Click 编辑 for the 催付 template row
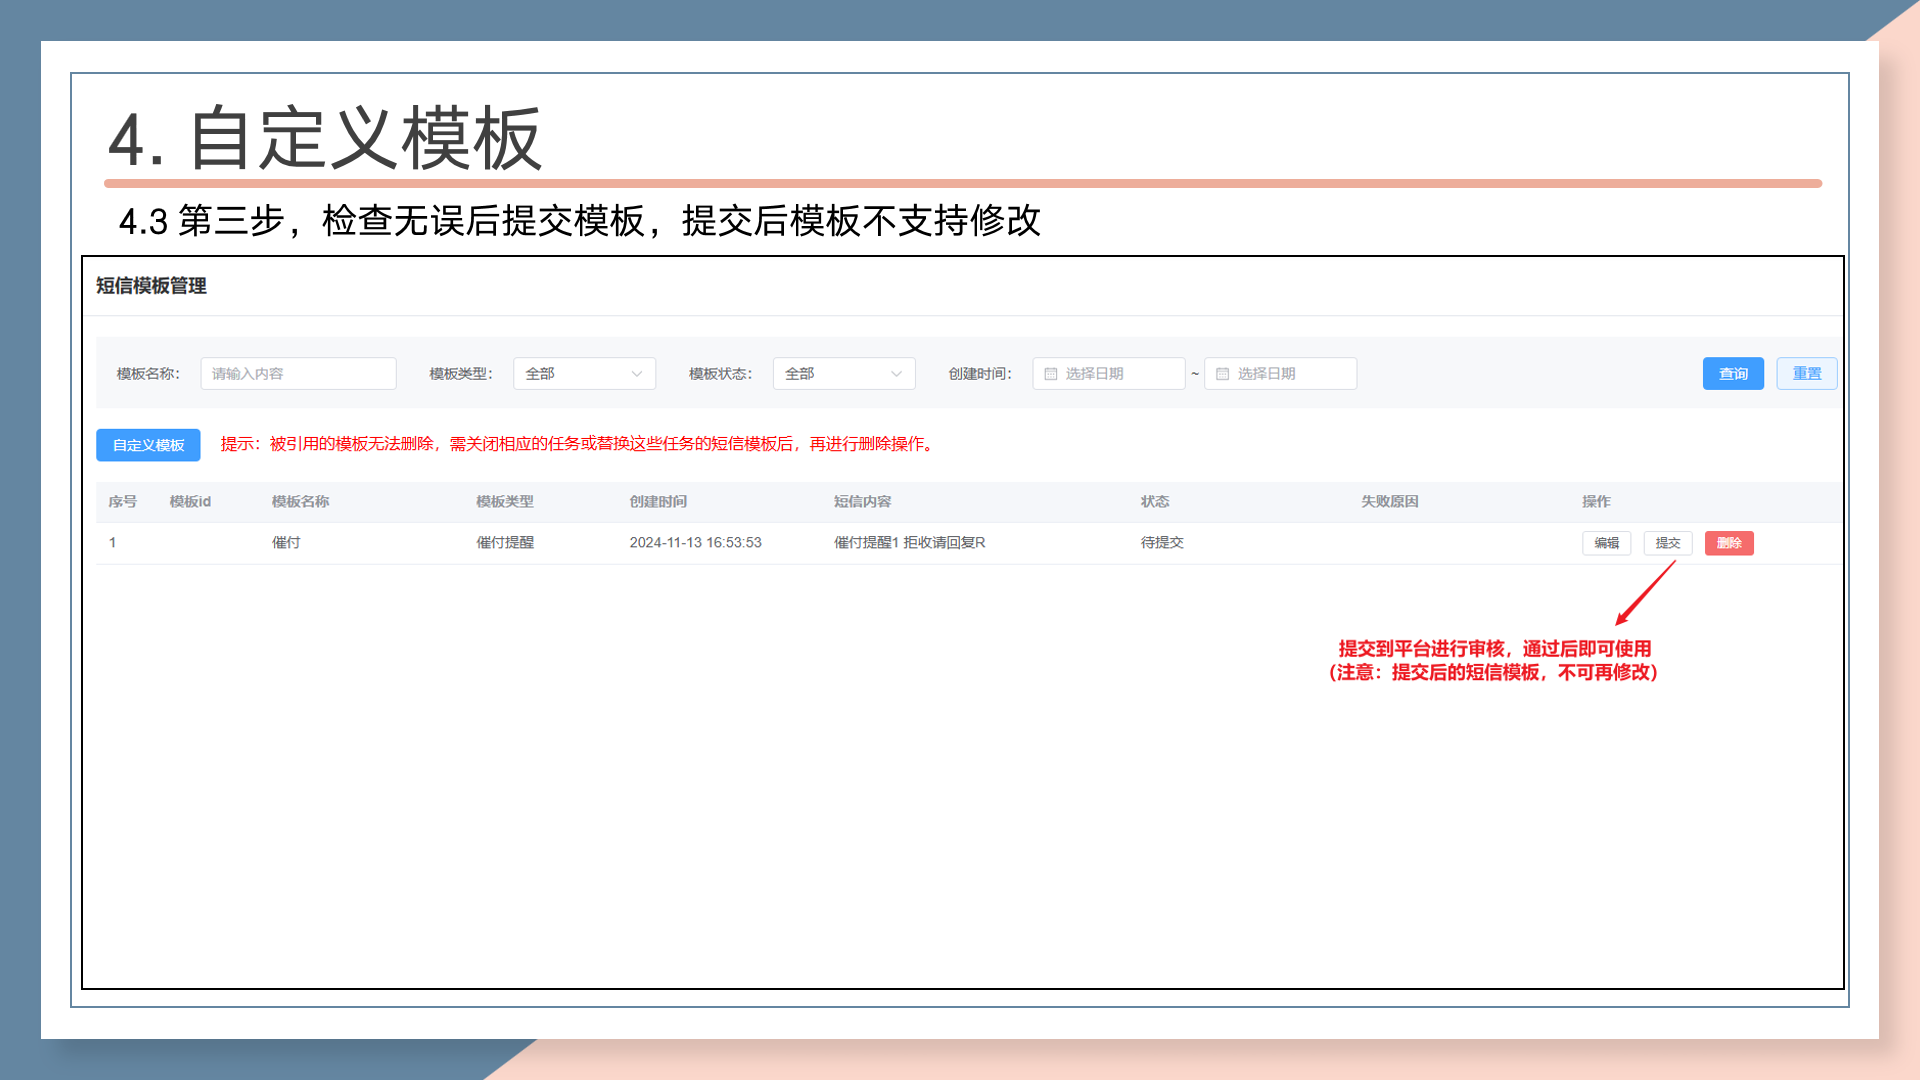This screenshot has width=1920, height=1080. coord(1606,543)
